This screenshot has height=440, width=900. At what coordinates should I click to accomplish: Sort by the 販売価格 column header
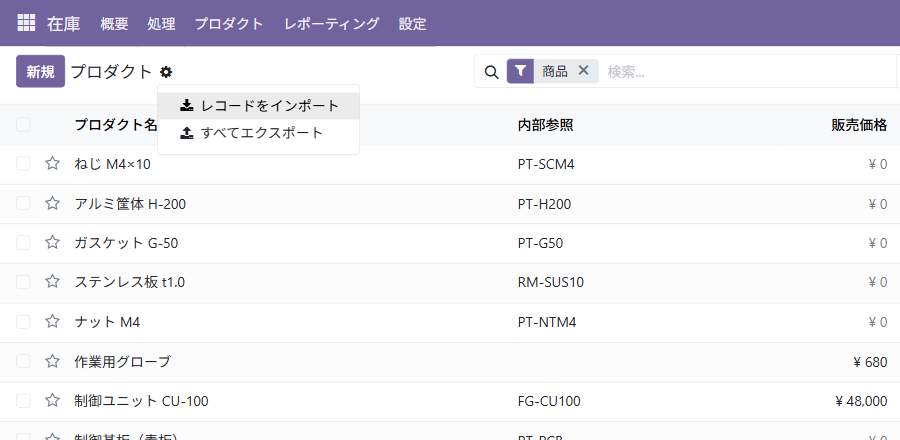[859, 124]
